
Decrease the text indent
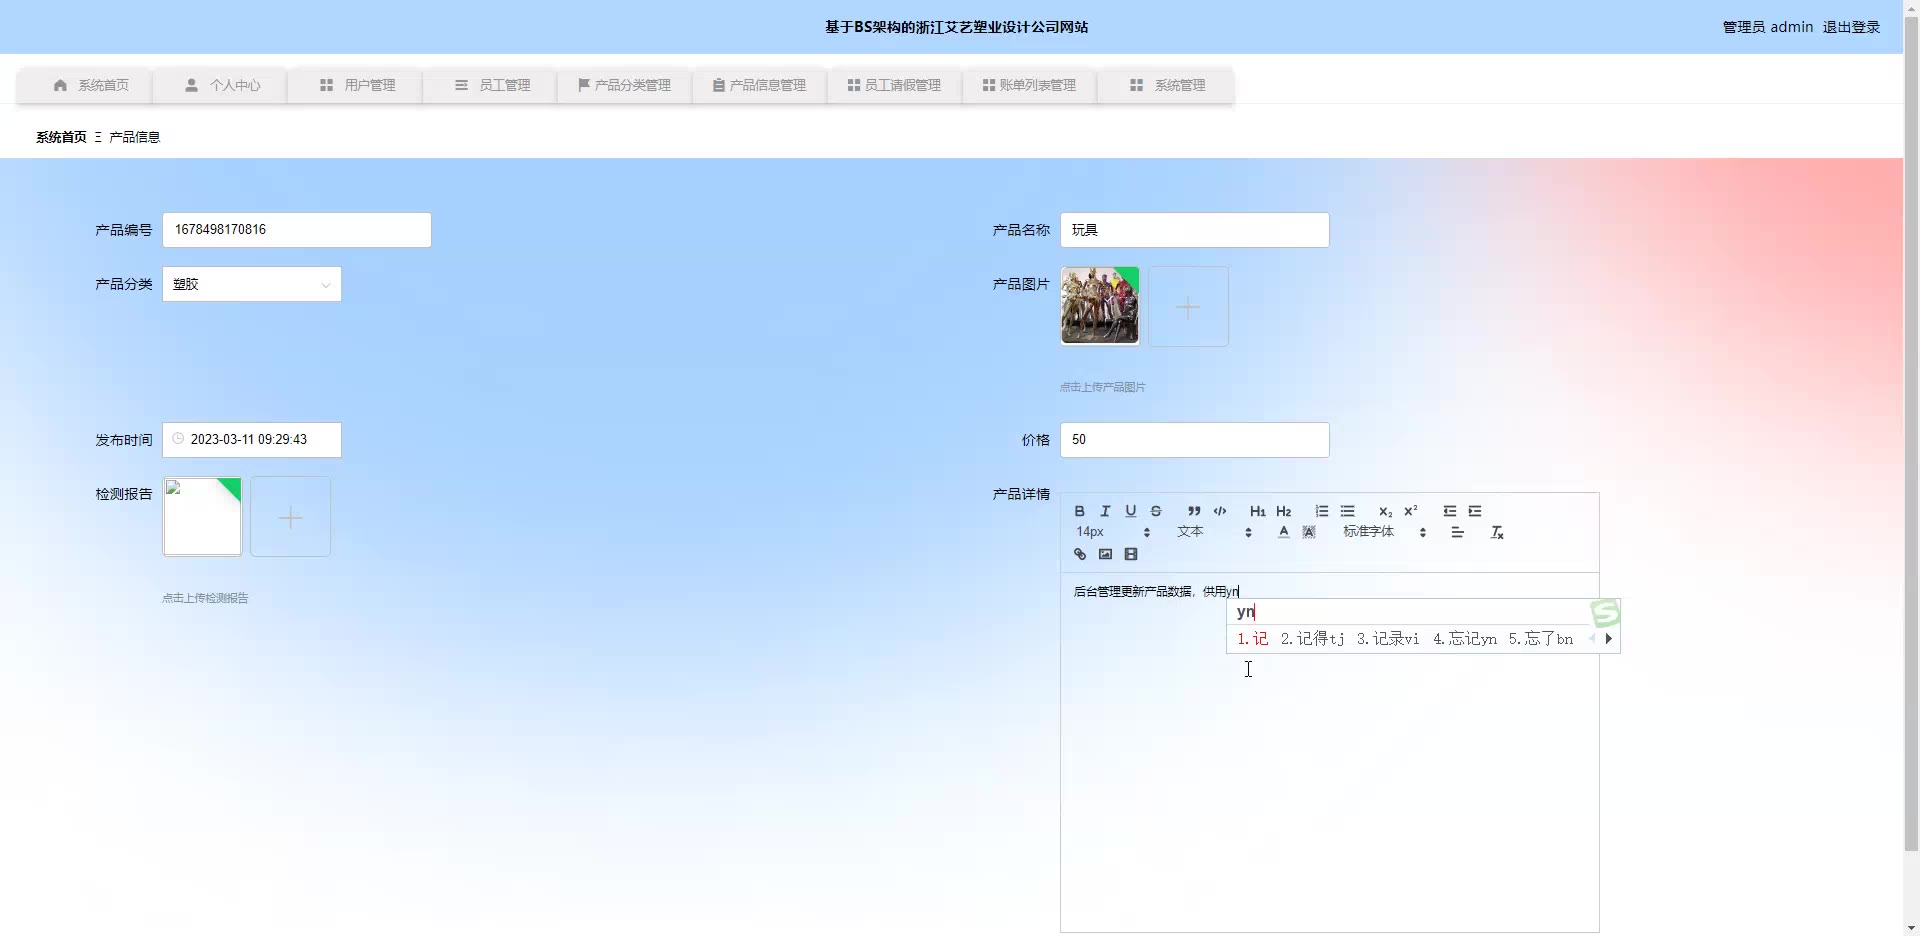(1450, 511)
